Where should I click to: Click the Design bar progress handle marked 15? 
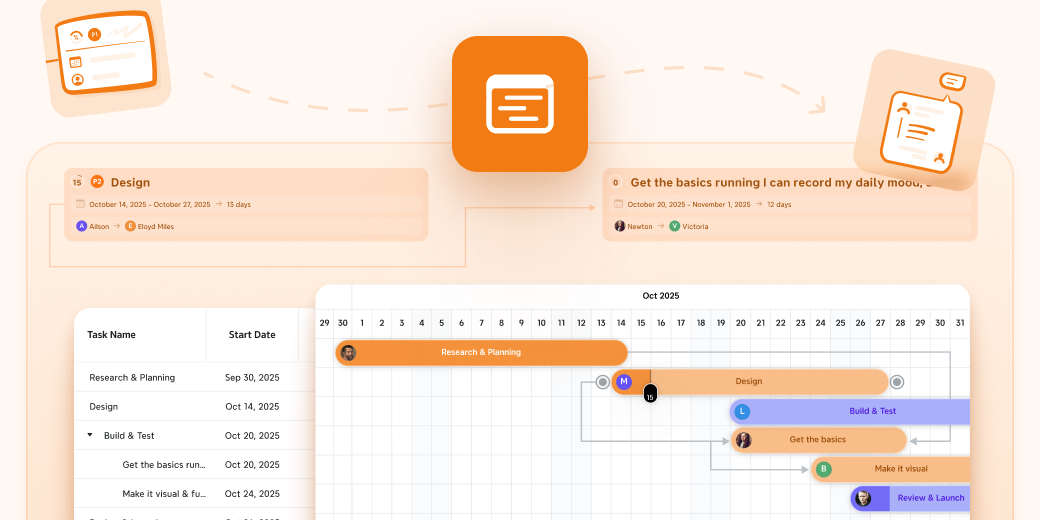[650, 393]
